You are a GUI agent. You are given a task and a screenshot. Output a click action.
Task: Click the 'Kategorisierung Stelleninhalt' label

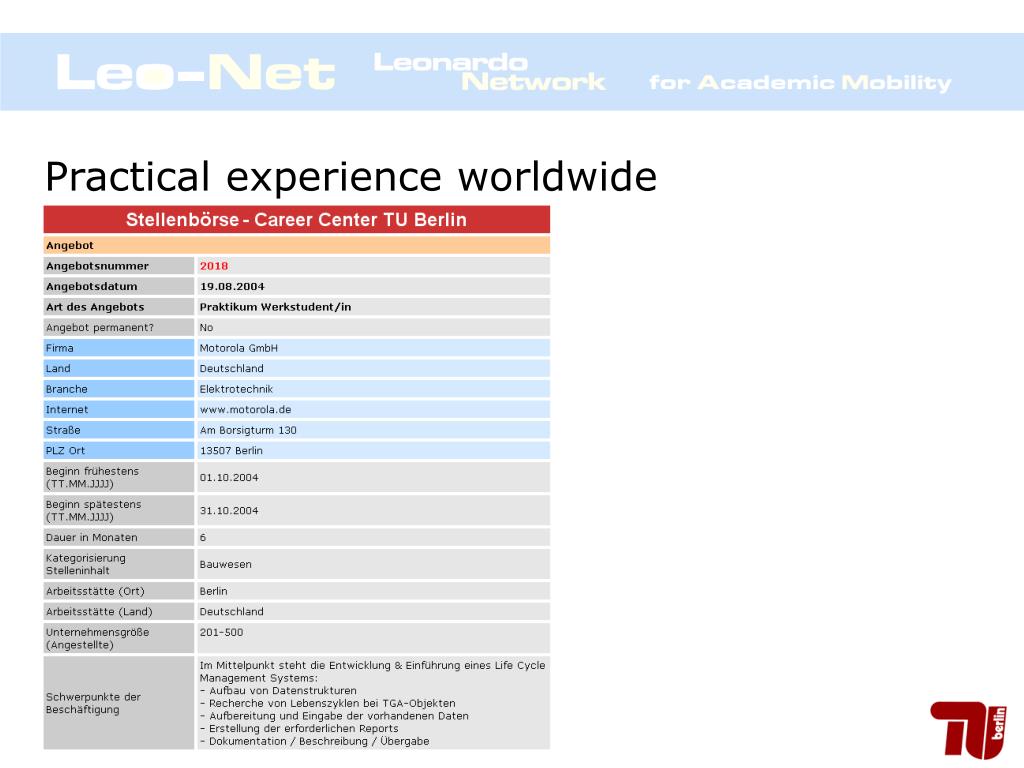pyautogui.click(x=86, y=564)
